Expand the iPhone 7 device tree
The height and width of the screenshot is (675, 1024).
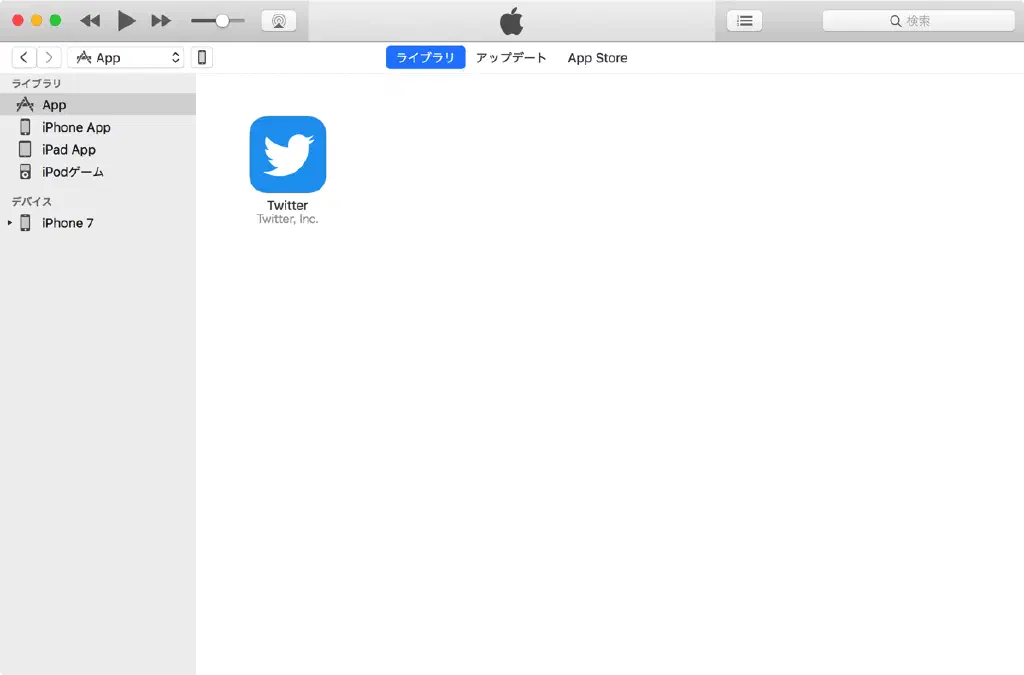tap(10, 223)
